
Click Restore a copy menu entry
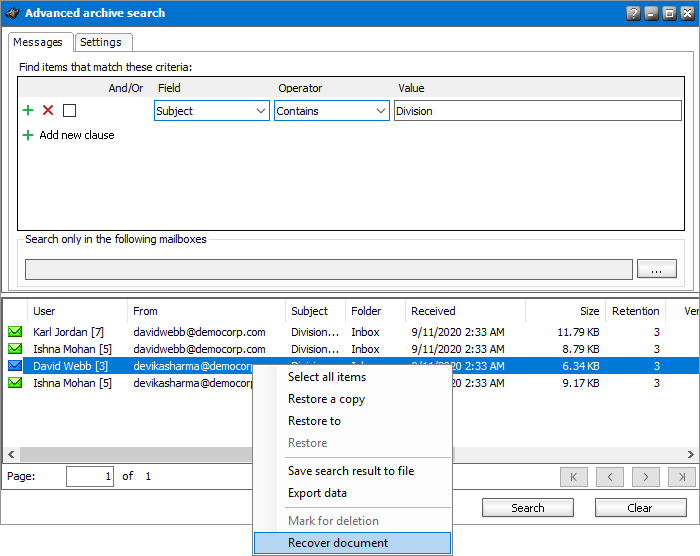(326, 399)
